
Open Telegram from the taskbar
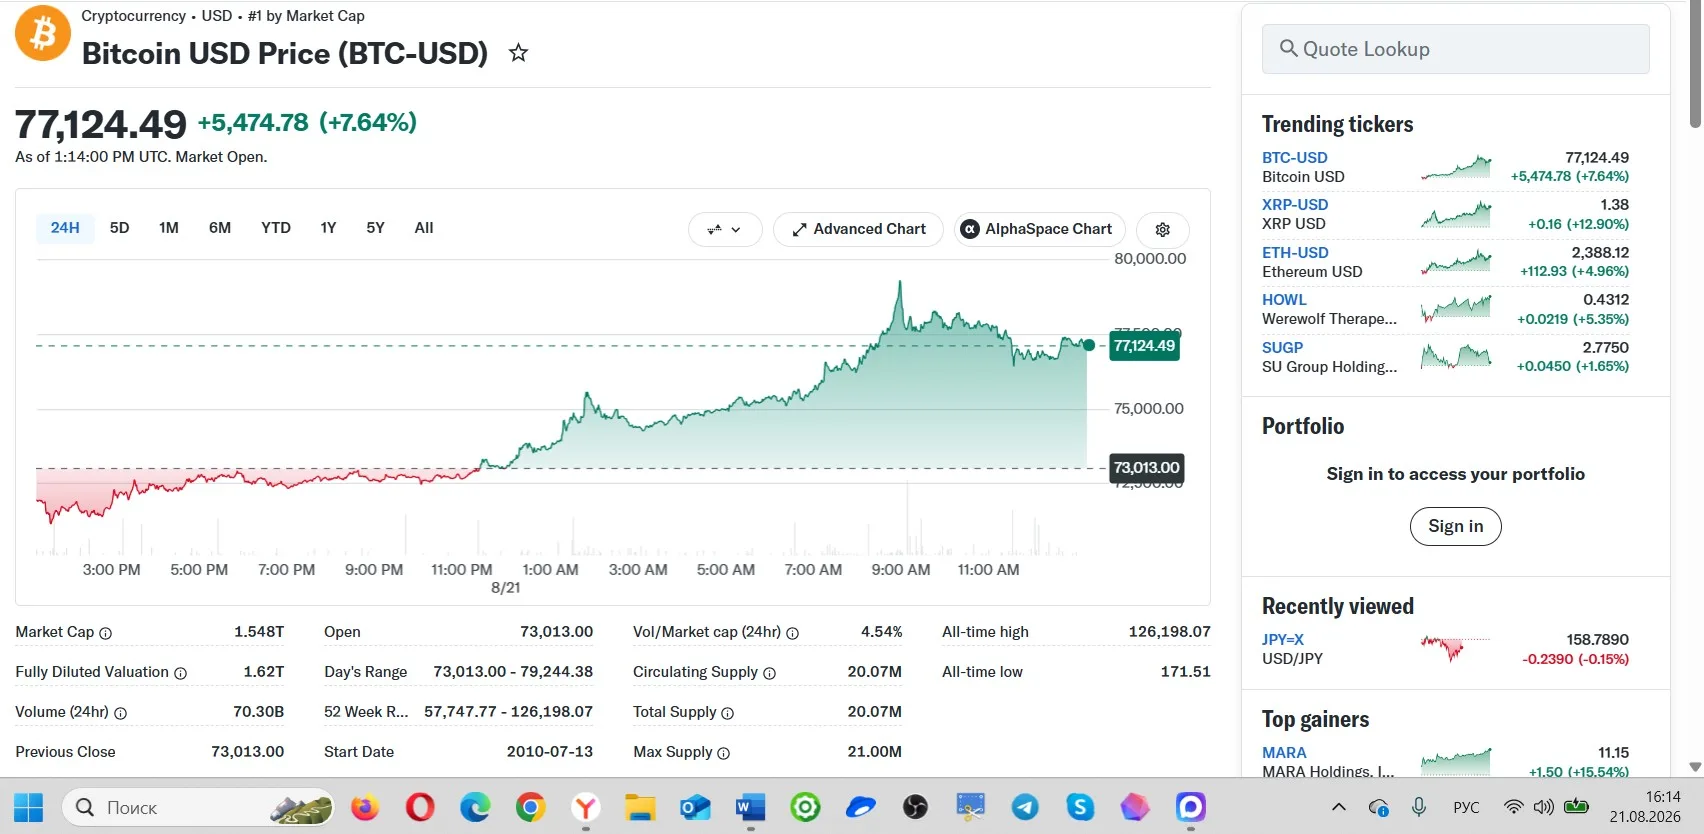point(1025,807)
